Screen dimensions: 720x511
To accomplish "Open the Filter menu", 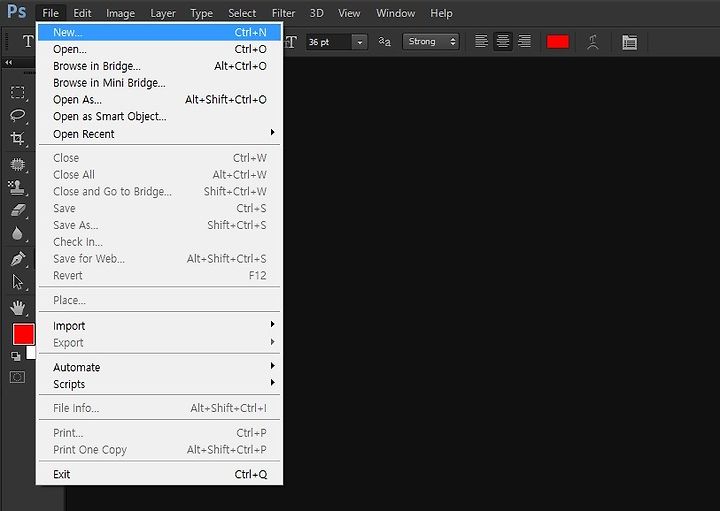I will [283, 13].
